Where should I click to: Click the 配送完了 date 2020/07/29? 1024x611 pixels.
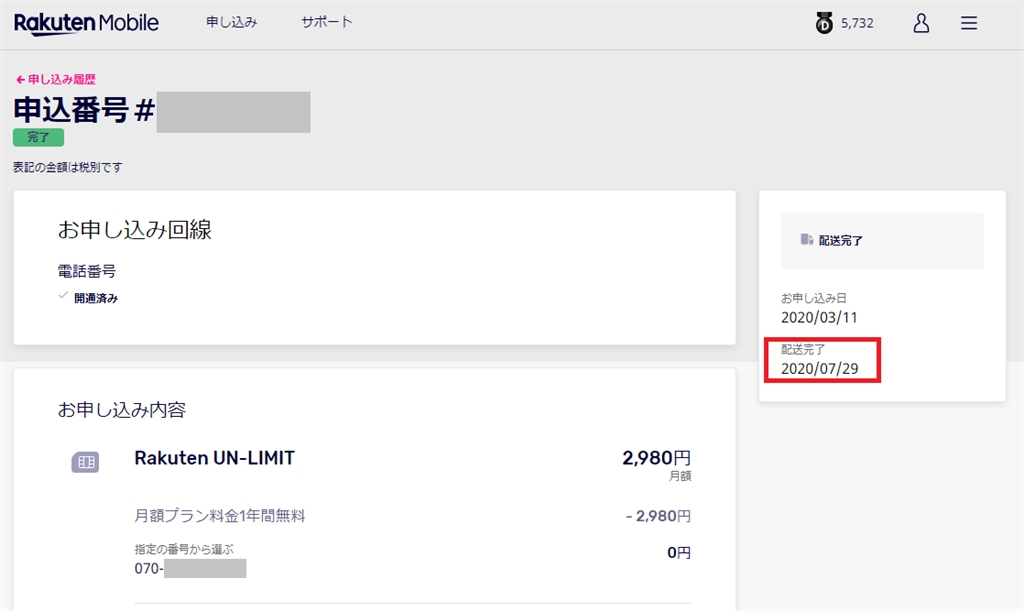point(819,368)
